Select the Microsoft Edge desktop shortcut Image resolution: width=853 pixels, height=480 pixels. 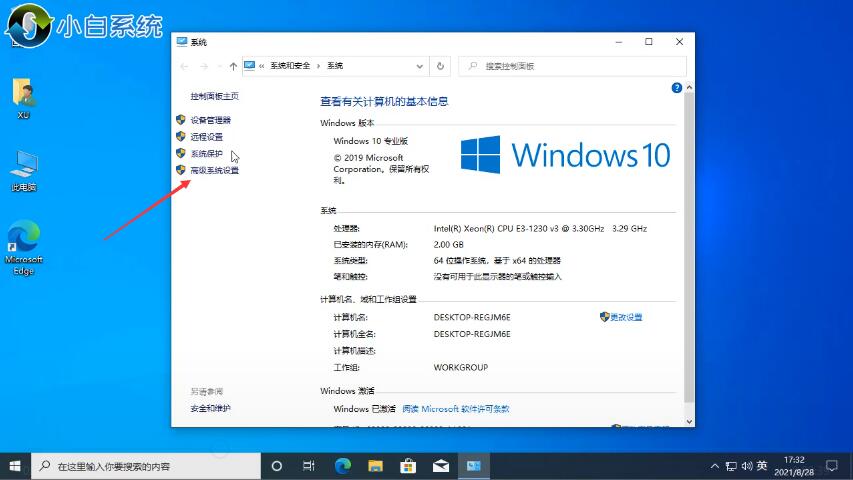[23, 248]
